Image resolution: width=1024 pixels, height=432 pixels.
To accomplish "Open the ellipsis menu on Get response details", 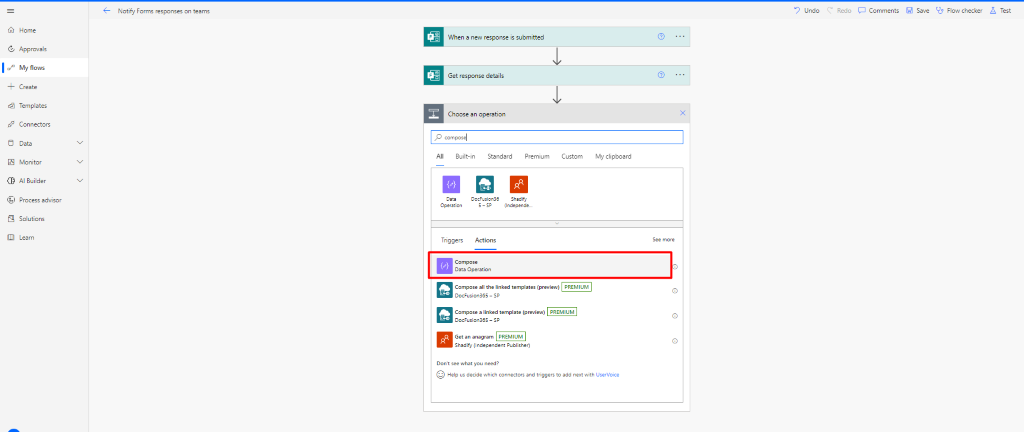I will pos(680,75).
